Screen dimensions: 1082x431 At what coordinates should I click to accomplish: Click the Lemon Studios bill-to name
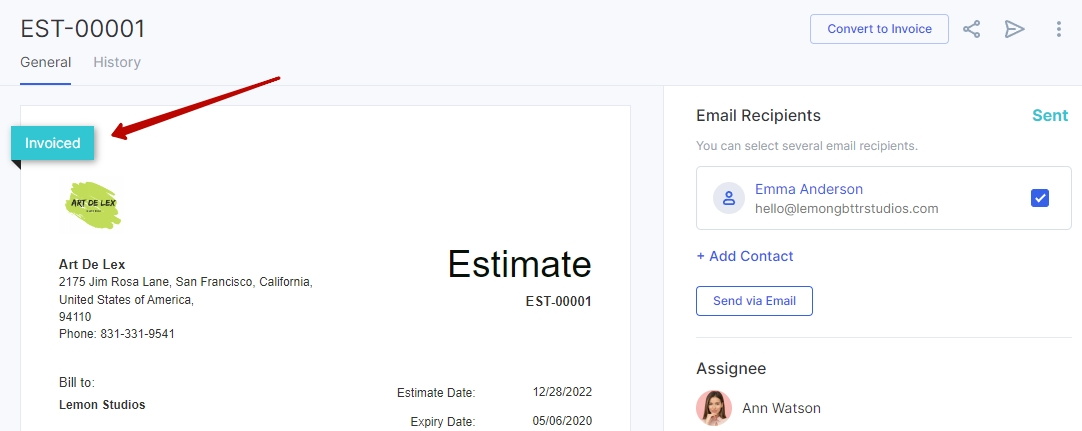tap(102, 405)
